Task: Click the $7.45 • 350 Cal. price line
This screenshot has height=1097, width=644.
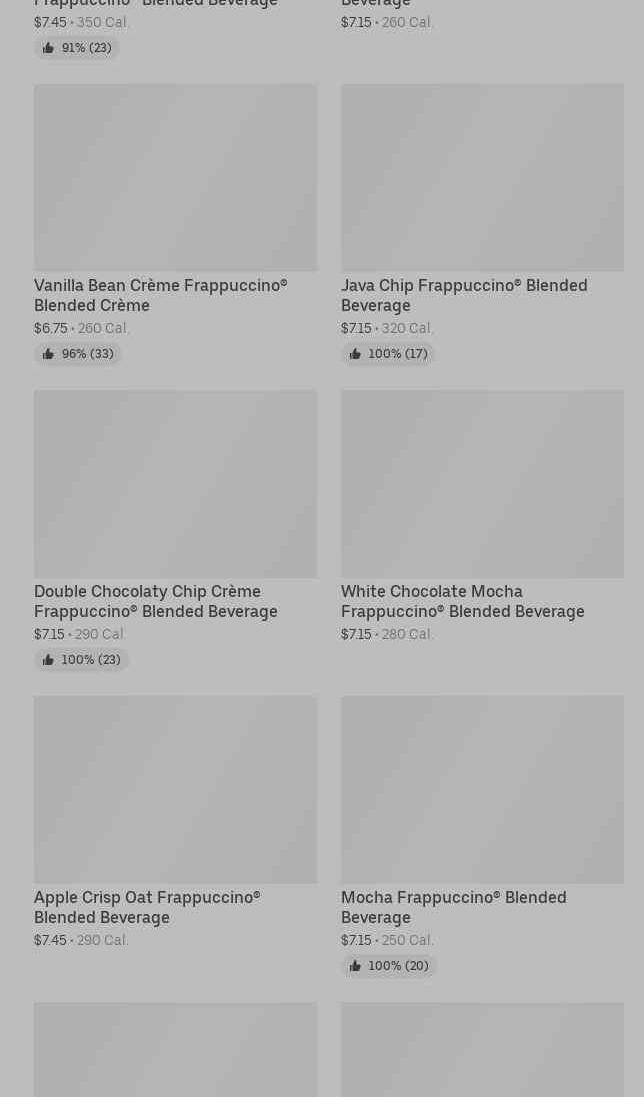Action: 81,22
